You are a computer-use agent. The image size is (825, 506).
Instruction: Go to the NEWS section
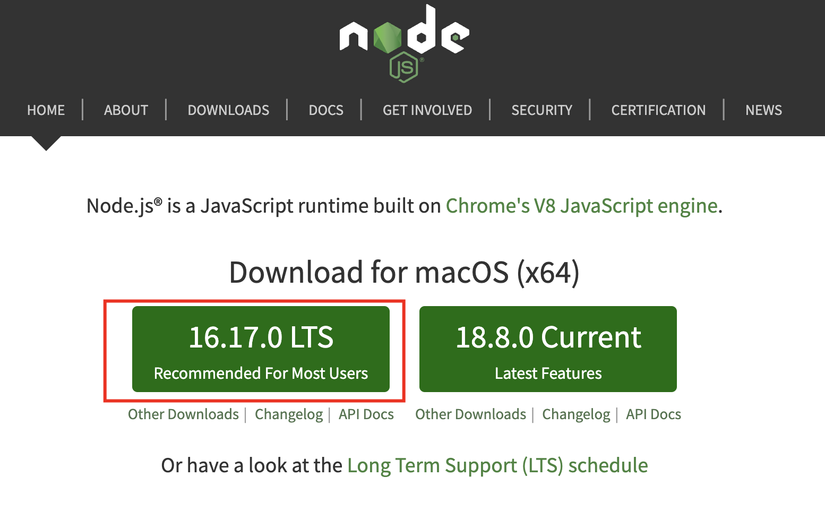pos(763,110)
